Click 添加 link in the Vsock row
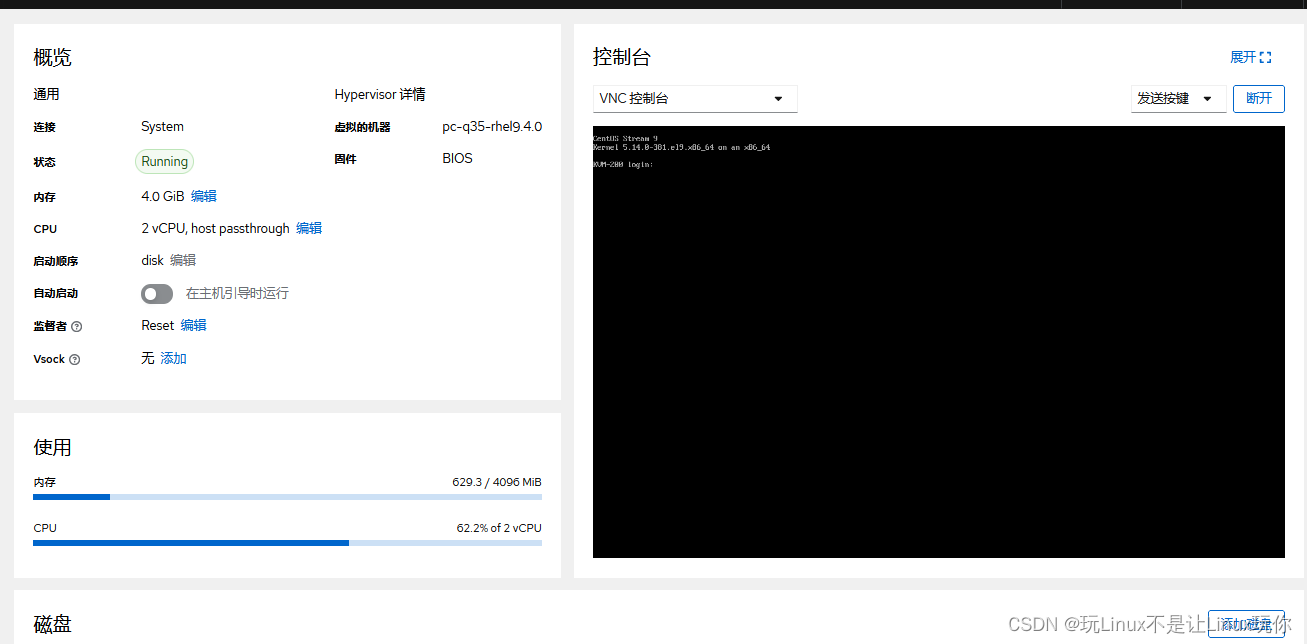1307x644 pixels. [174, 358]
